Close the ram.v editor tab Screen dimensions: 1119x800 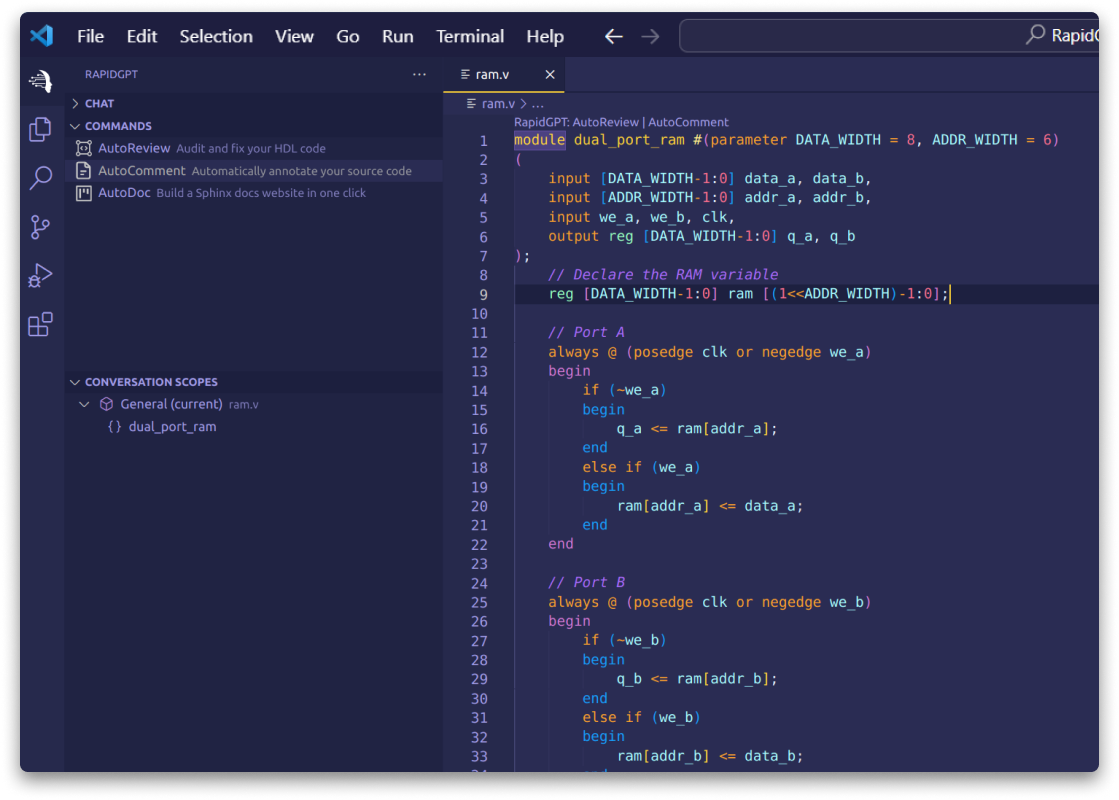pyautogui.click(x=550, y=74)
